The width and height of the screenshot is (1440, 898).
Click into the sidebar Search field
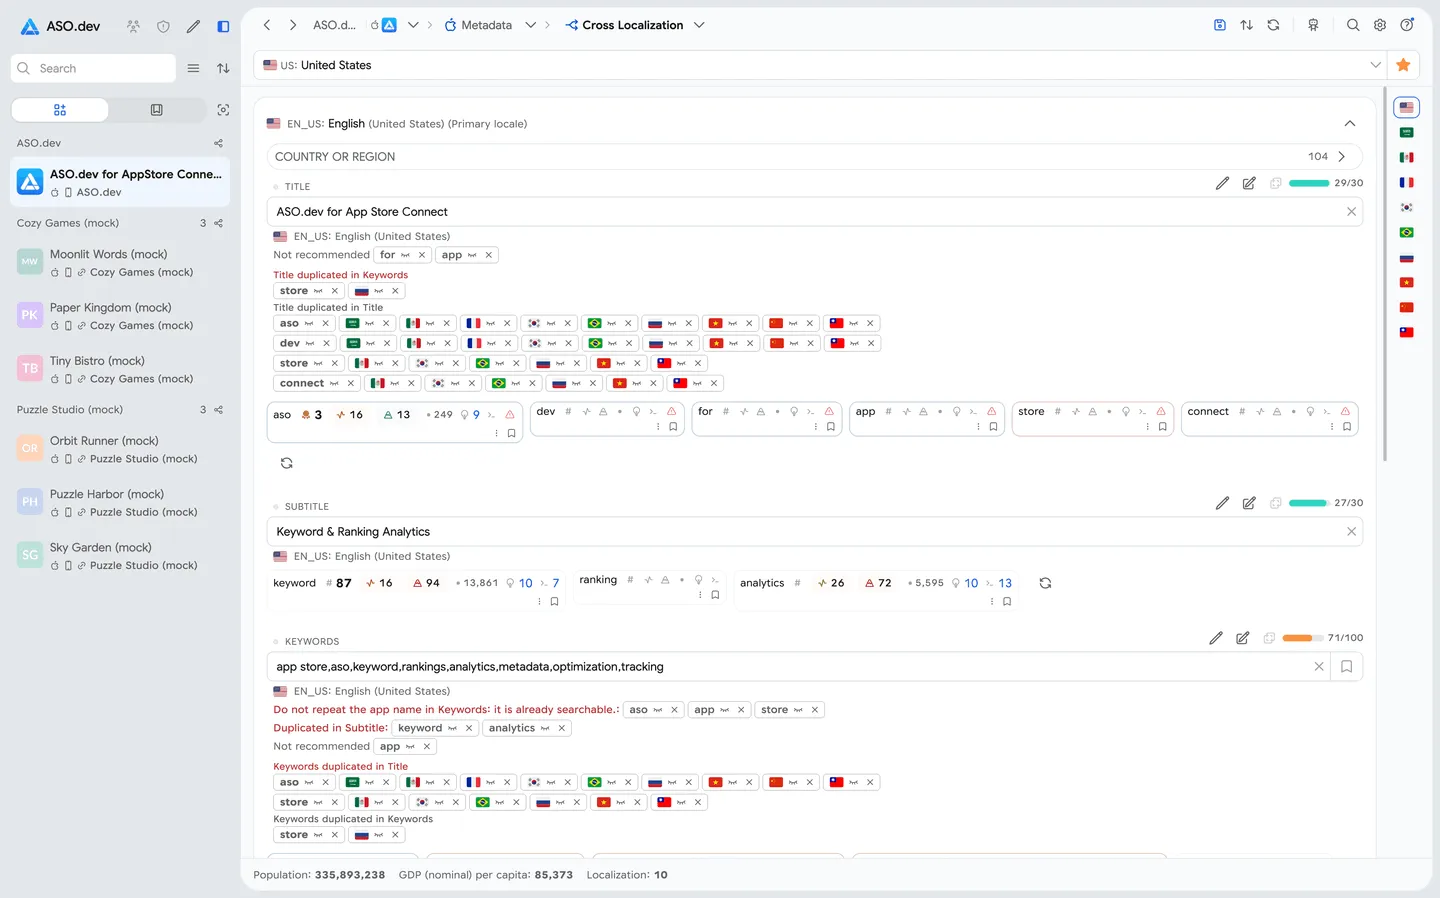93,68
